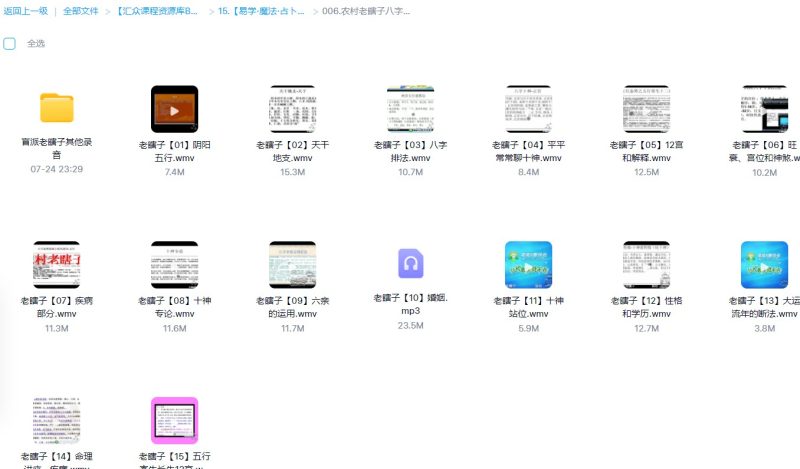Screen dimensions: 800x469
Task: Open the 盲派老瞎子其他录音 folder icon
Action: click(x=56, y=108)
